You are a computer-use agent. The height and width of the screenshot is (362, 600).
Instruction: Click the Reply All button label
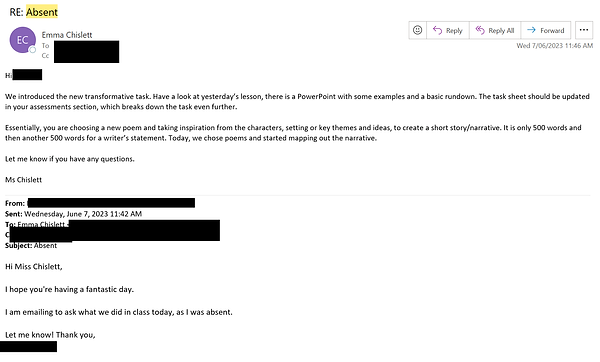501,31
